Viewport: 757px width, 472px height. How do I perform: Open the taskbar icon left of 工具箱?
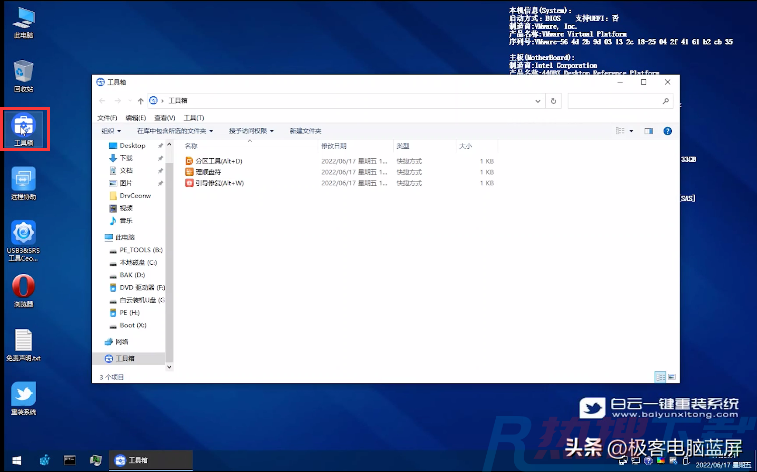pyautogui.click(x=96, y=460)
